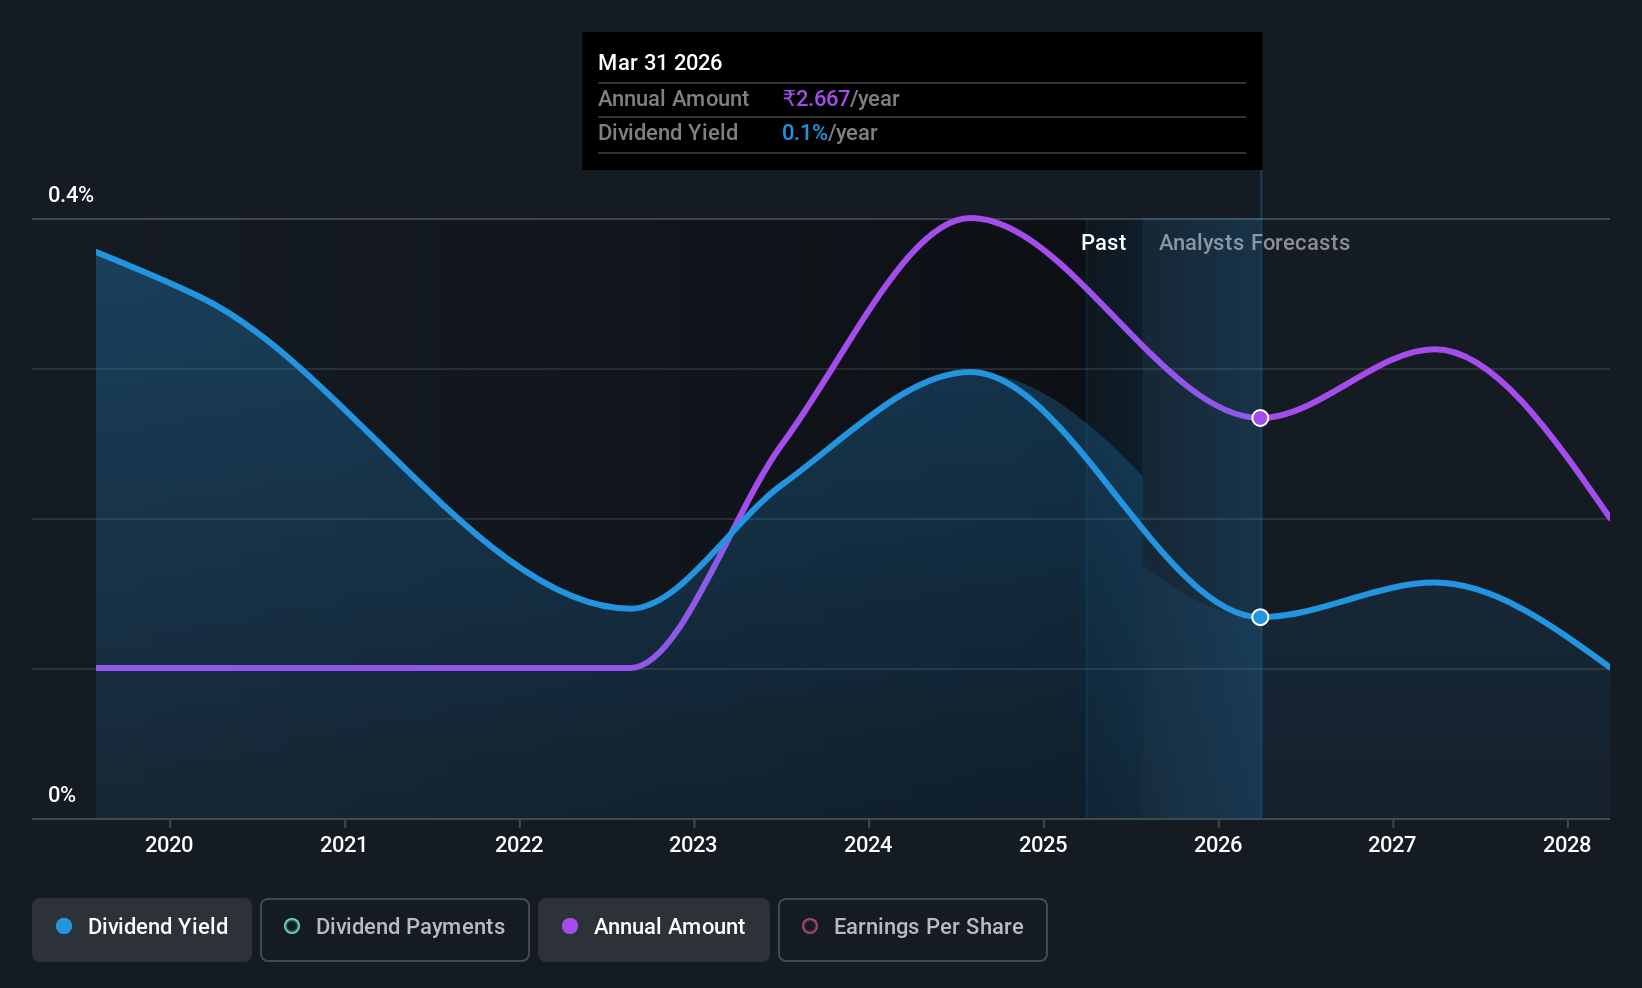Click blue Dividend Yield marker at Mar 2026
This screenshot has width=1642, height=988.
point(1260,617)
